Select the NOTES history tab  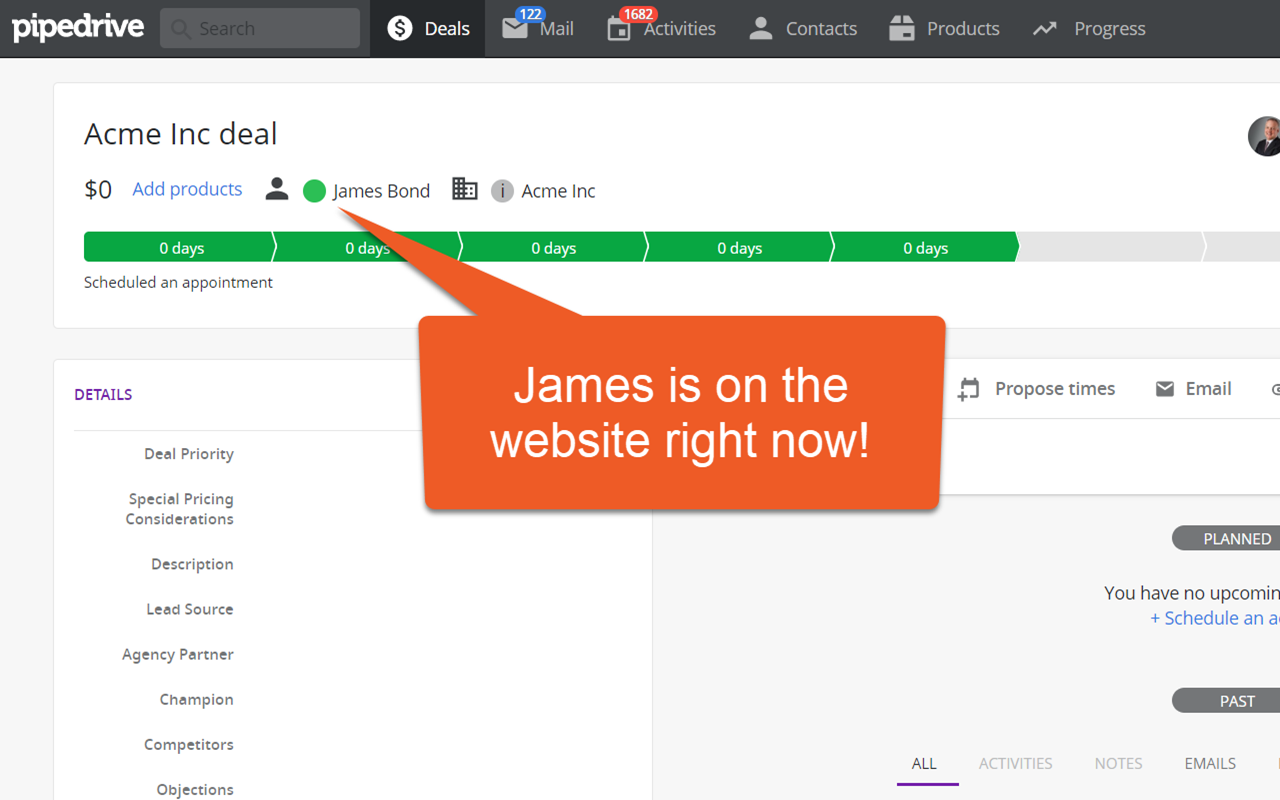1118,763
